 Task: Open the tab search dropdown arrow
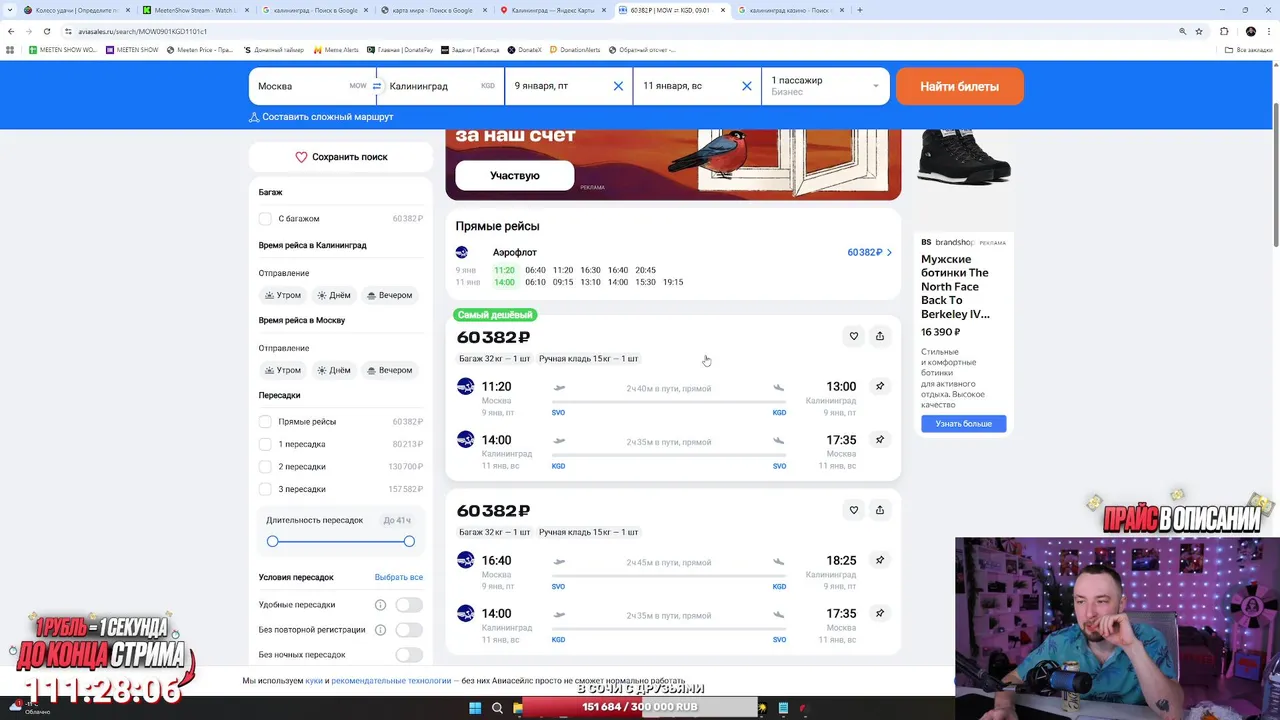click(10, 10)
